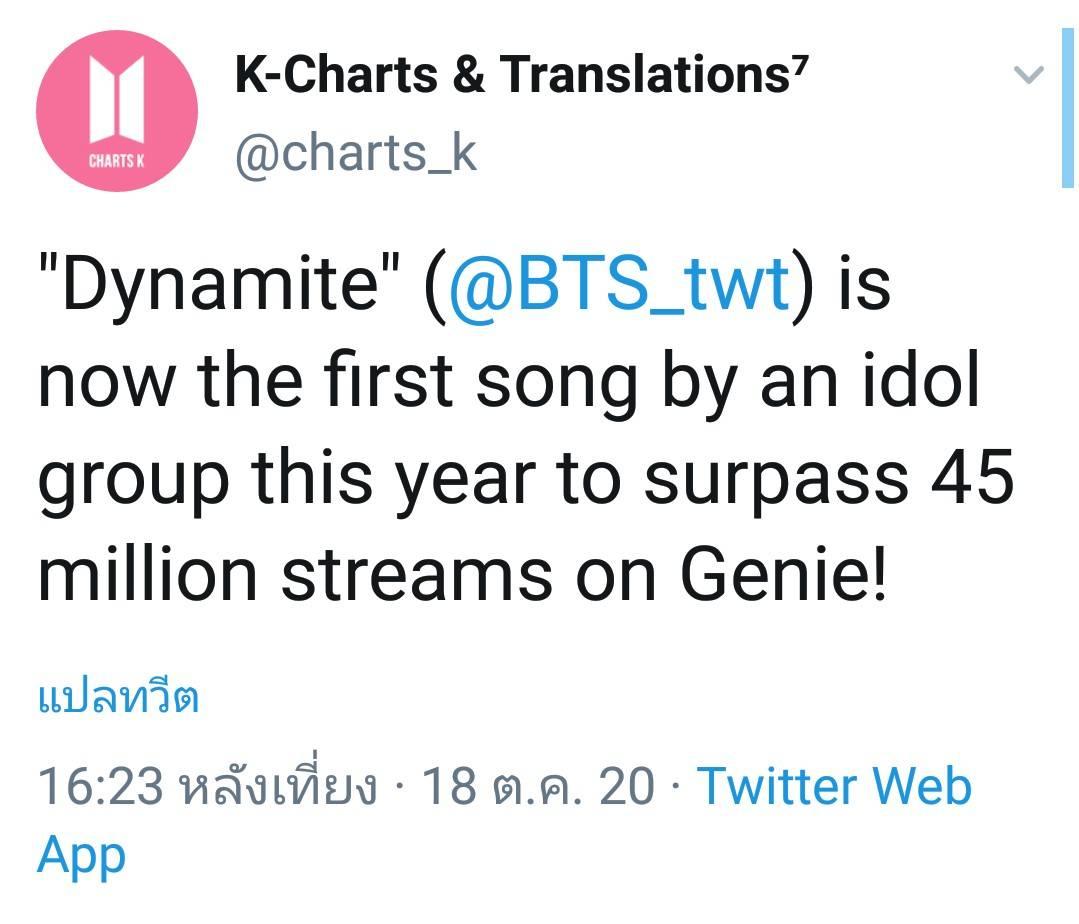Image resolution: width=1079 pixels, height=924 pixels.
Task: Click the superscript 7 beside account name
Action: click(x=798, y=66)
